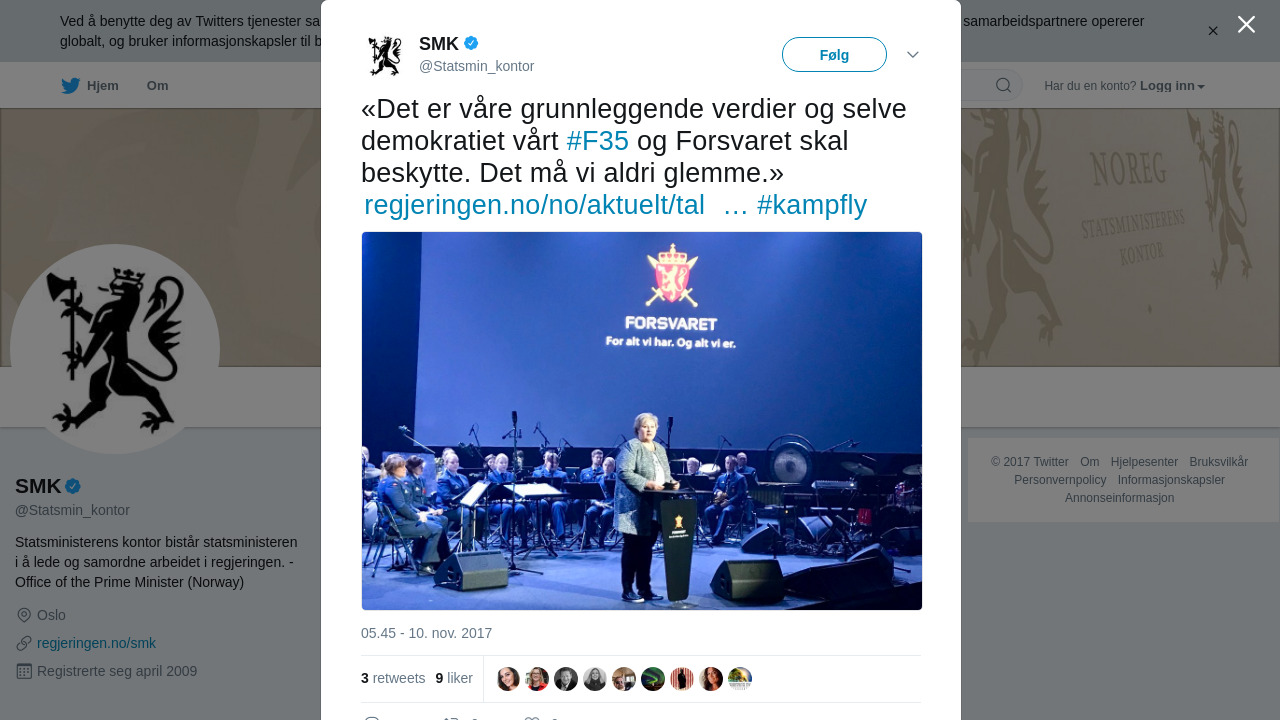Open SMK avatar in tweet header

(x=385, y=55)
